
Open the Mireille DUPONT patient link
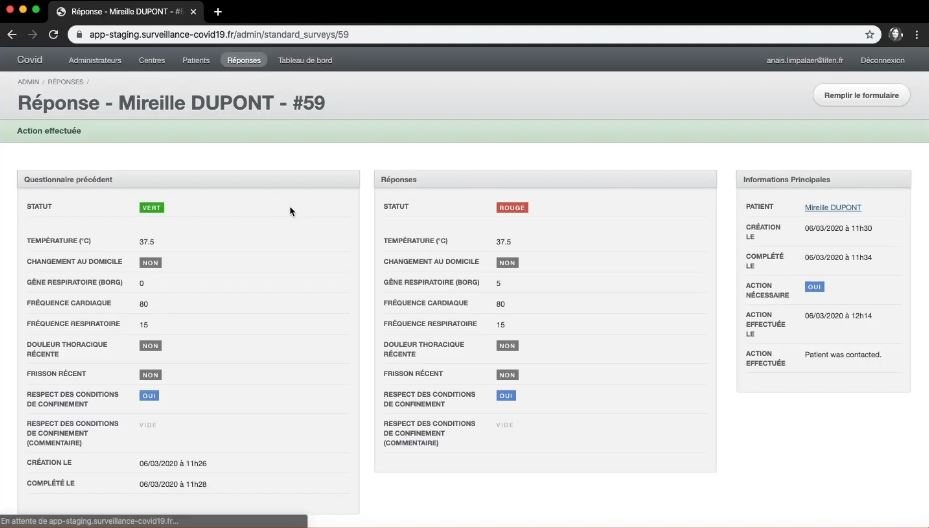(x=832, y=208)
